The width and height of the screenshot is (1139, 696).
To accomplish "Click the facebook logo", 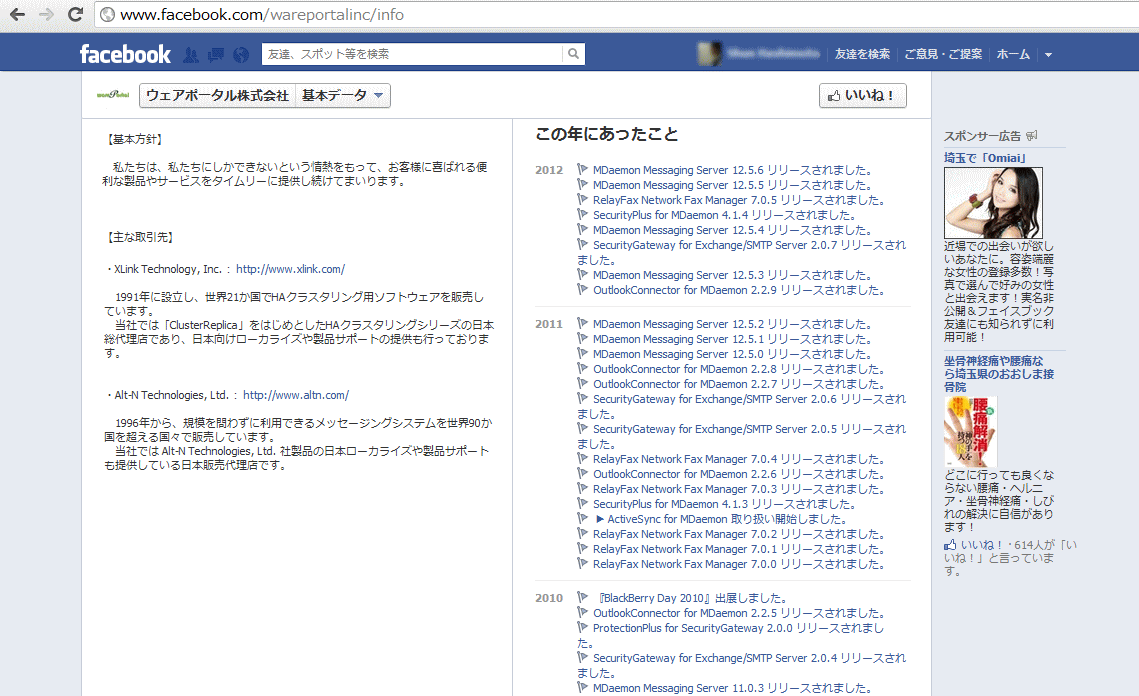I will point(125,54).
